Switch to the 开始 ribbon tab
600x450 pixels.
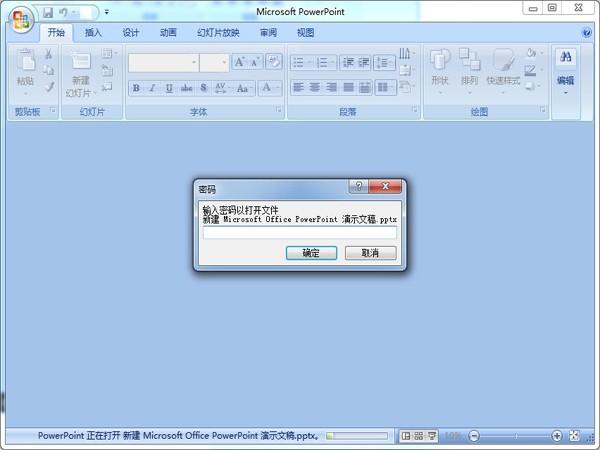(56, 33)
